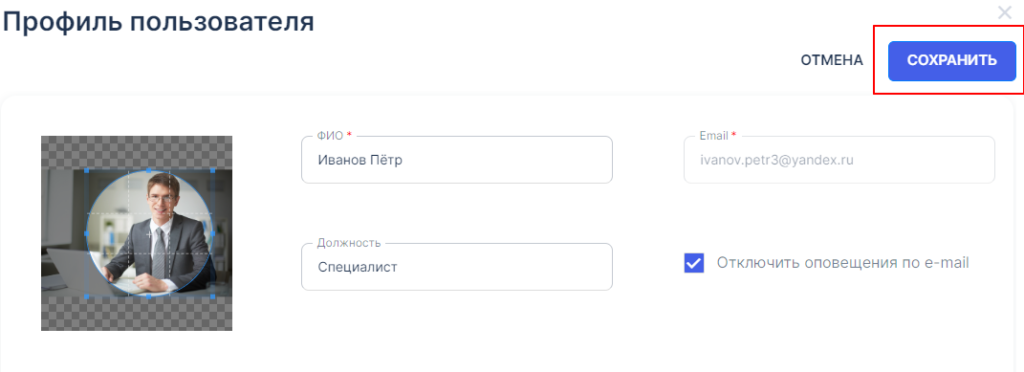Screen dimensions: 1024x372
Task: Click the top-right crop handle on avatar
Action: (x=212, y=170)
